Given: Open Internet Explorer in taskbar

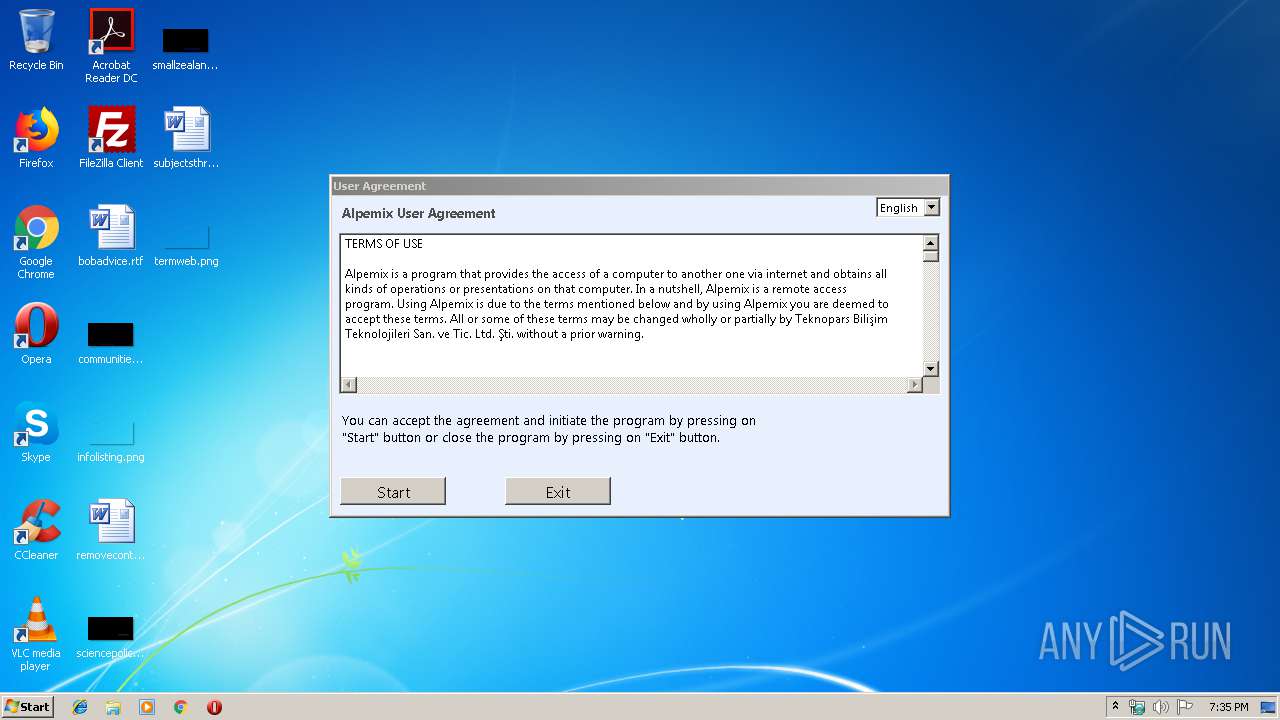Looking at the screenshot, I should [80, 707].
